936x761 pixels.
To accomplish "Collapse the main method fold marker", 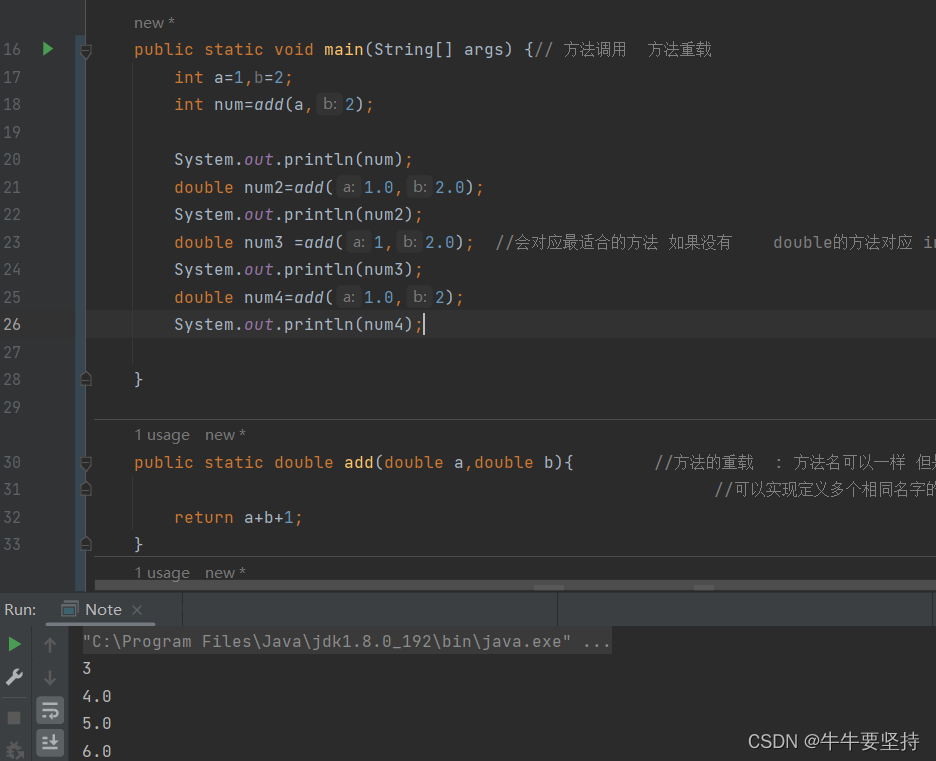I will coord(86,51).
